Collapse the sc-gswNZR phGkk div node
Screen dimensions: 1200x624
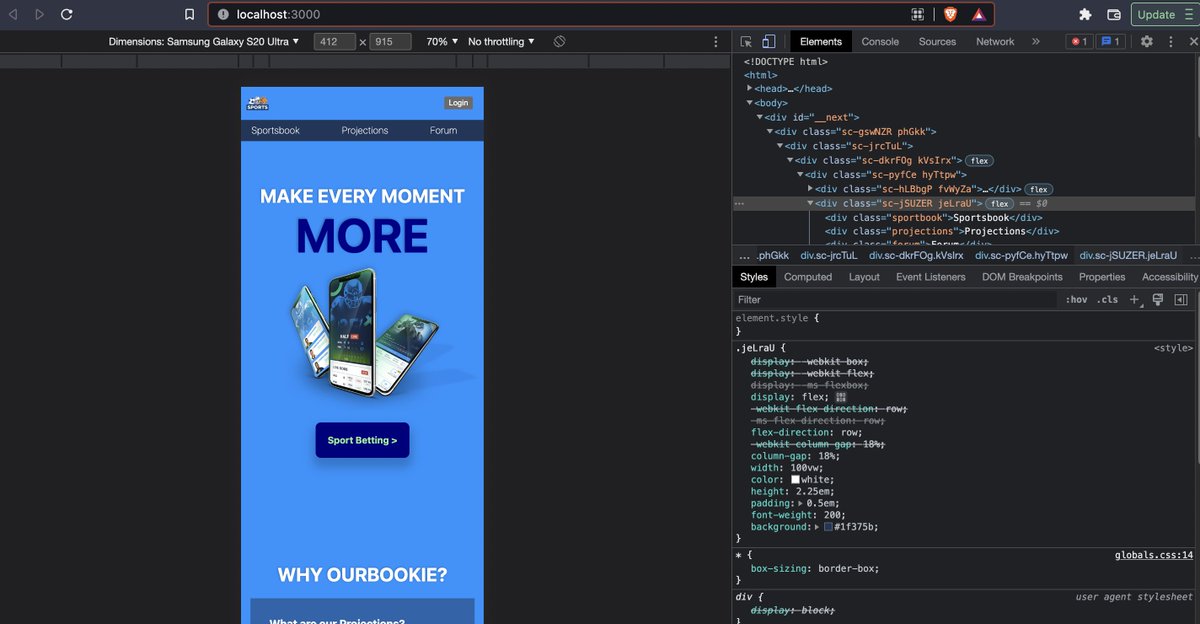(770, 131)
